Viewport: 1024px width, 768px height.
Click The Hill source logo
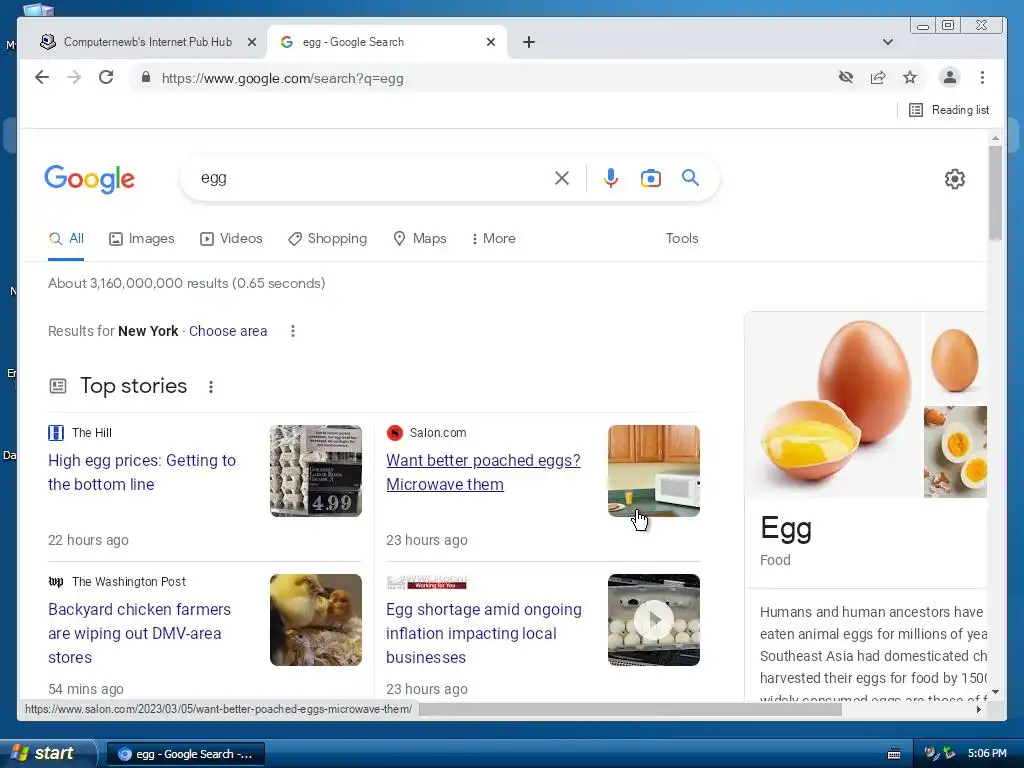(56, 432)
